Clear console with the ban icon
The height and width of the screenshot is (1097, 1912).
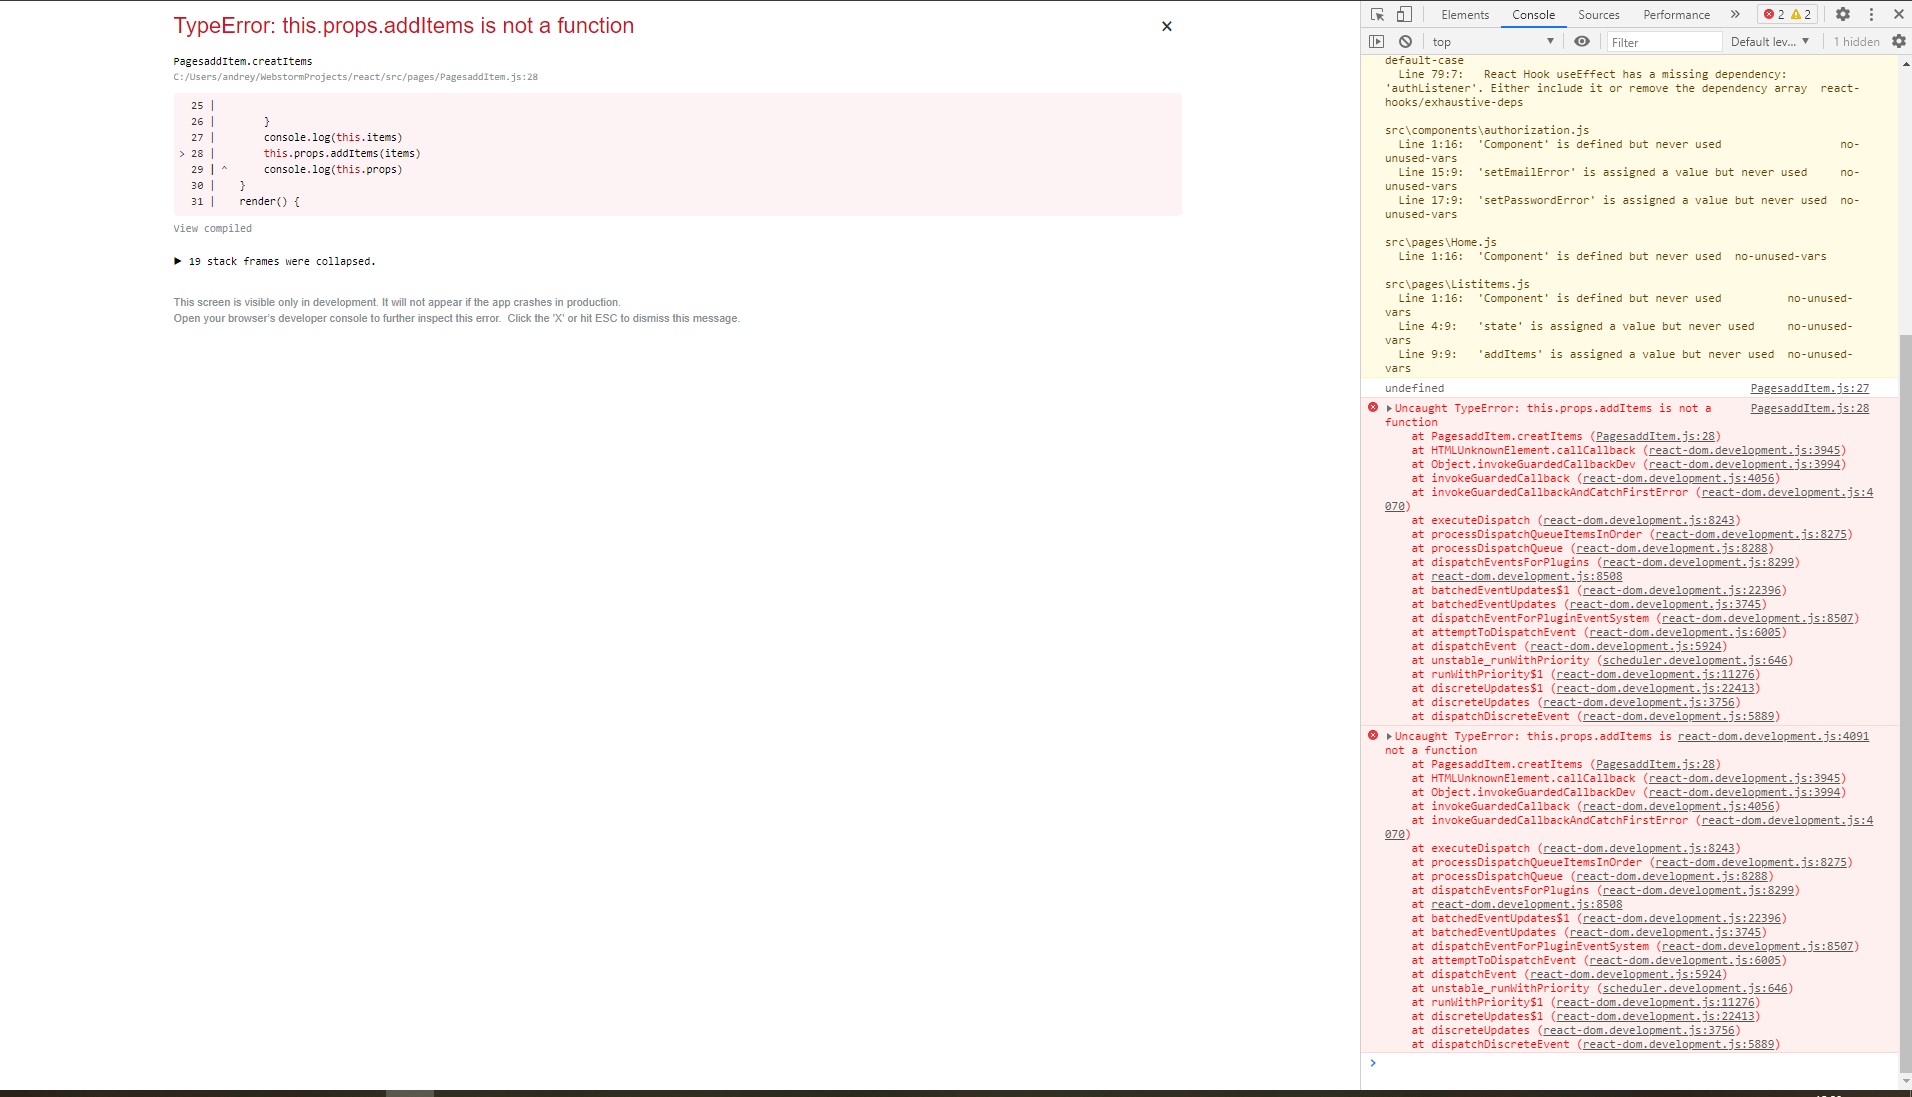1405,41
